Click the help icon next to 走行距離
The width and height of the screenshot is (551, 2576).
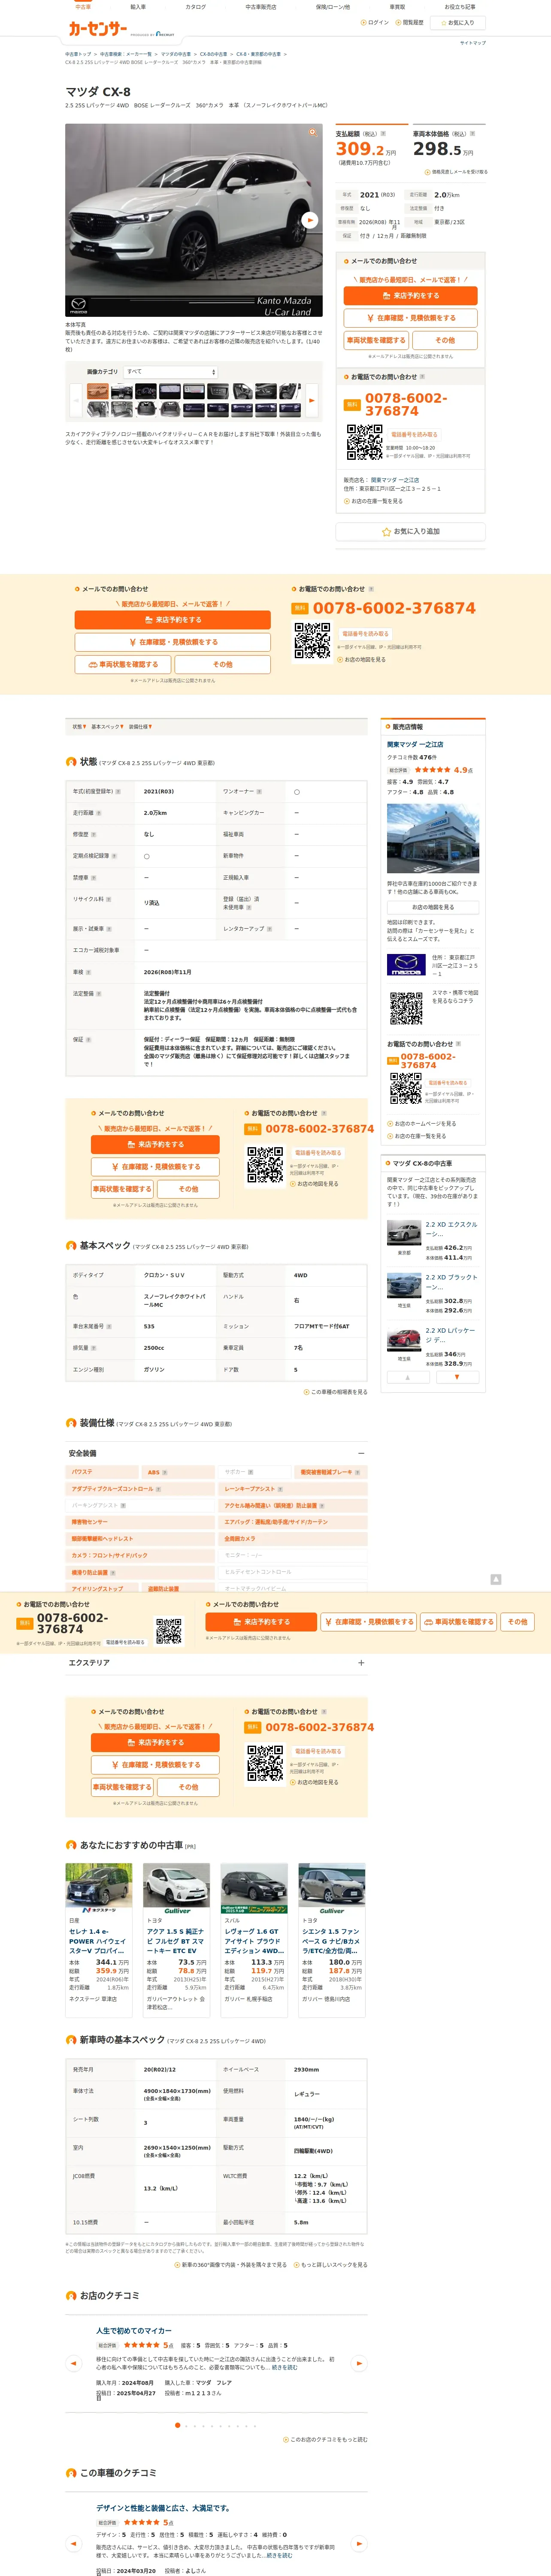[x=99, y=813]
